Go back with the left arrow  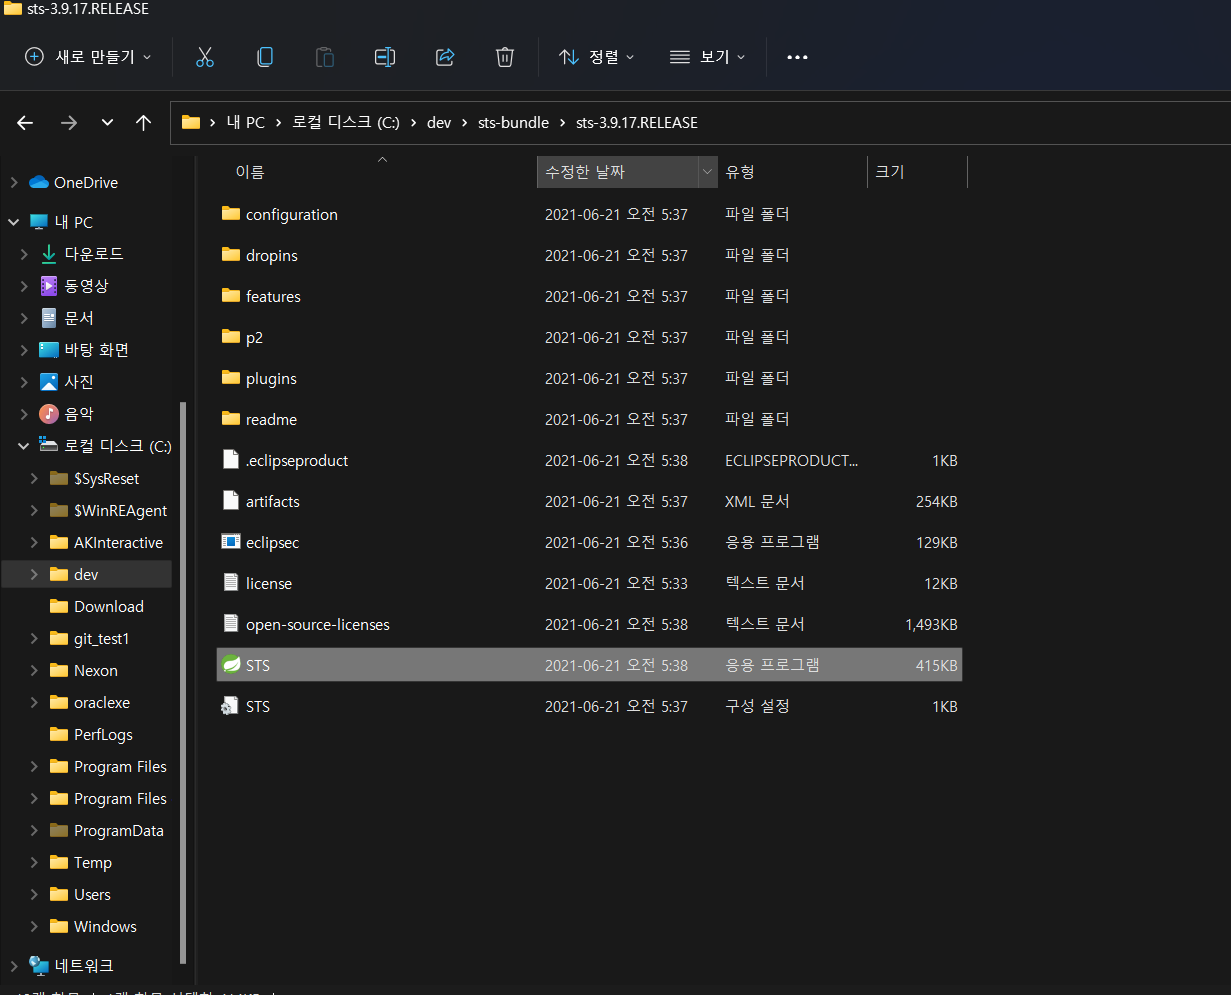coord(25,123)
